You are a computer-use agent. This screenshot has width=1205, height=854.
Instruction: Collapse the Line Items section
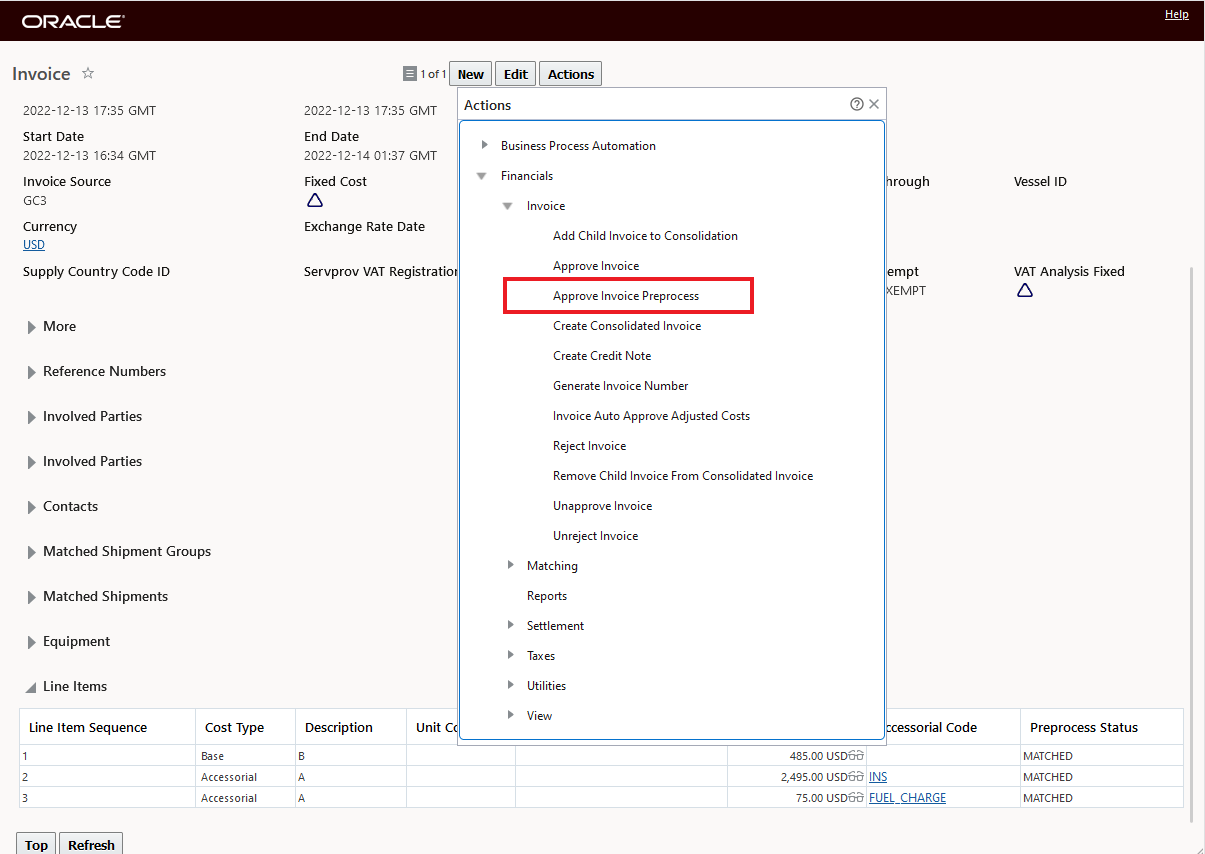31,687
